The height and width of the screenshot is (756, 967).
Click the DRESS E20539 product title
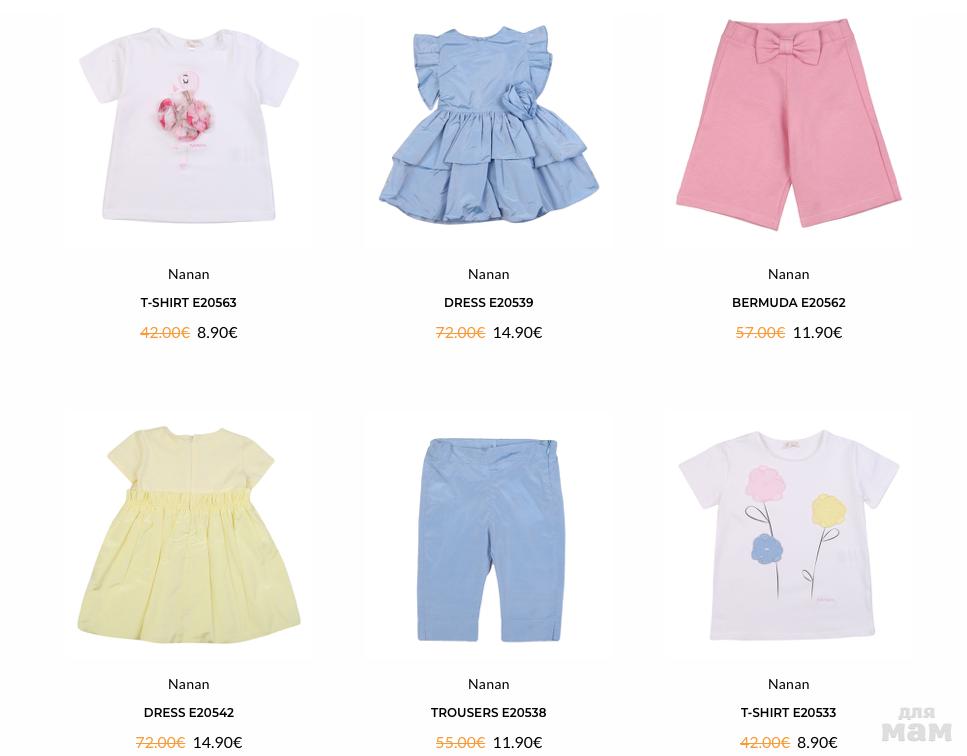click(488, 303)
